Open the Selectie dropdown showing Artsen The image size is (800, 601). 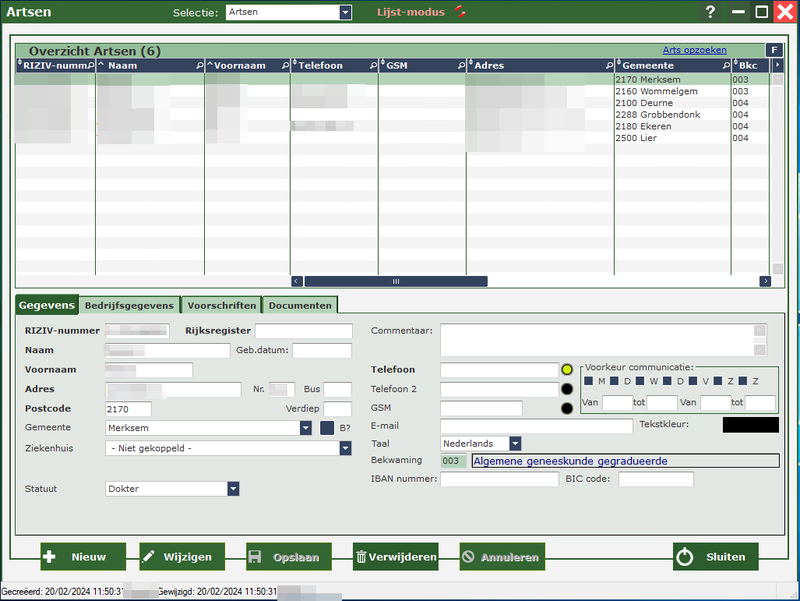tap(345, 13)
